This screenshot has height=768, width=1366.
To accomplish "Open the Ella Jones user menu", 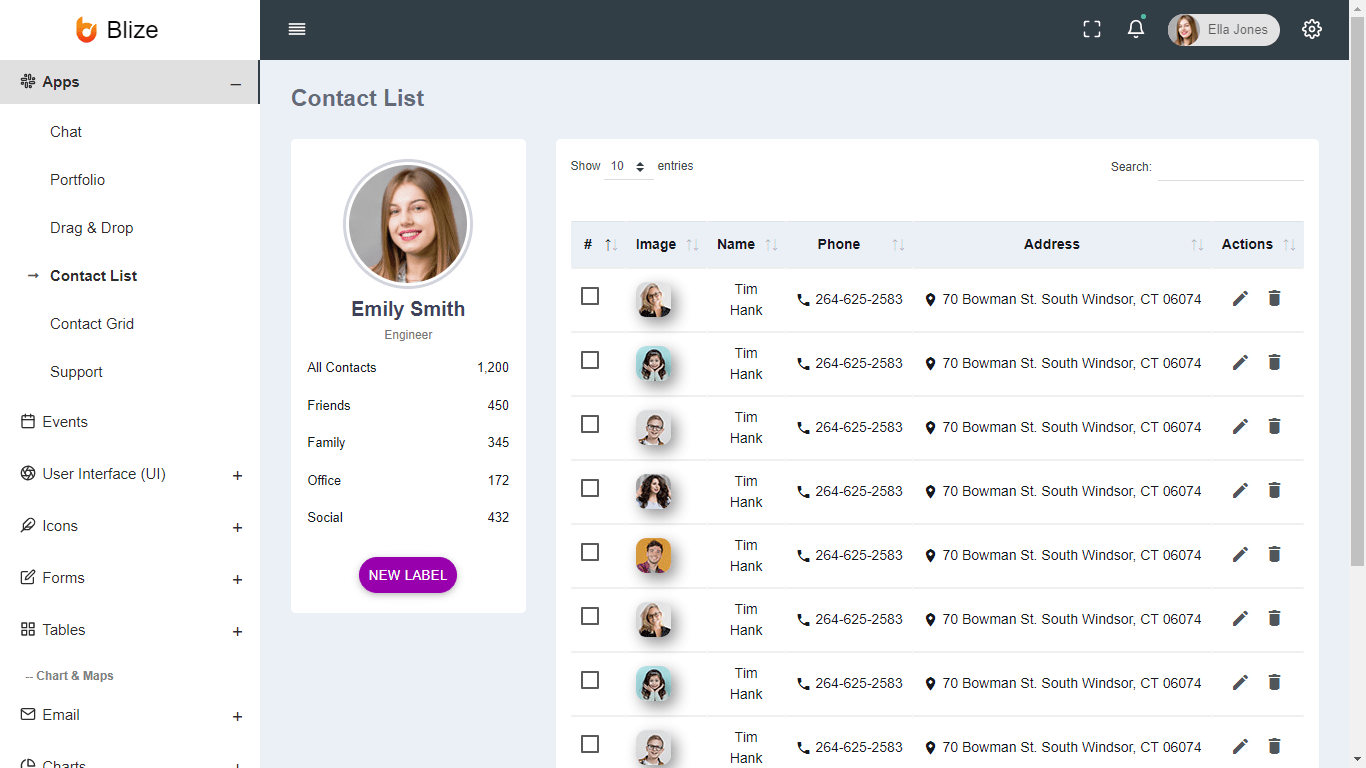I will click(1224, 30).
